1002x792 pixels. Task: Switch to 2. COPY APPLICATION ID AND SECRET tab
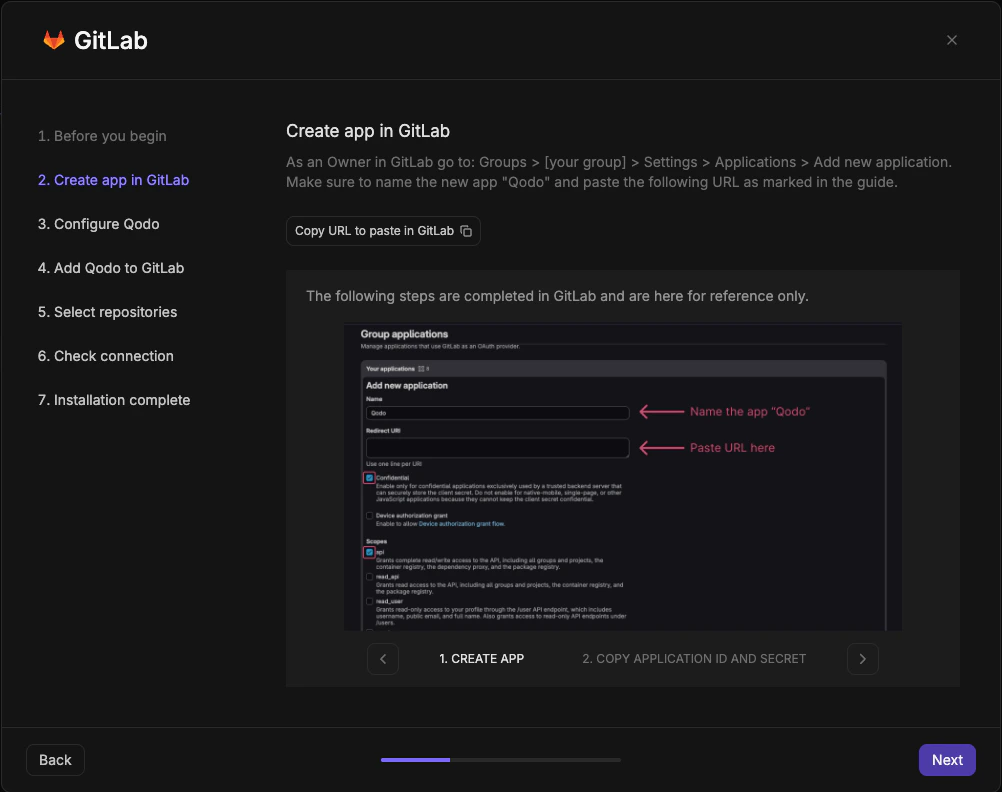tap(694, 659)
